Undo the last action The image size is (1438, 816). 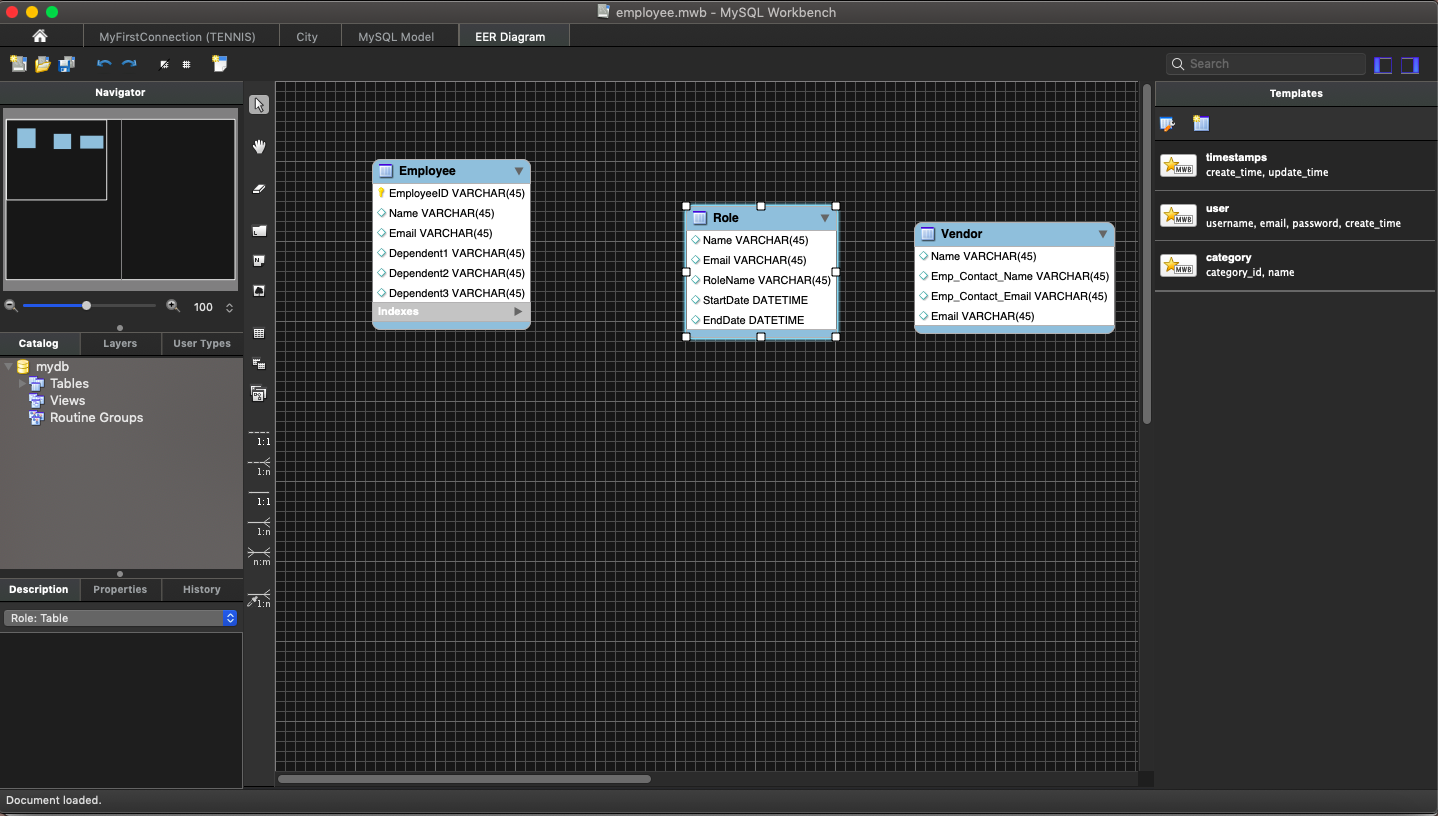(104, 64)
